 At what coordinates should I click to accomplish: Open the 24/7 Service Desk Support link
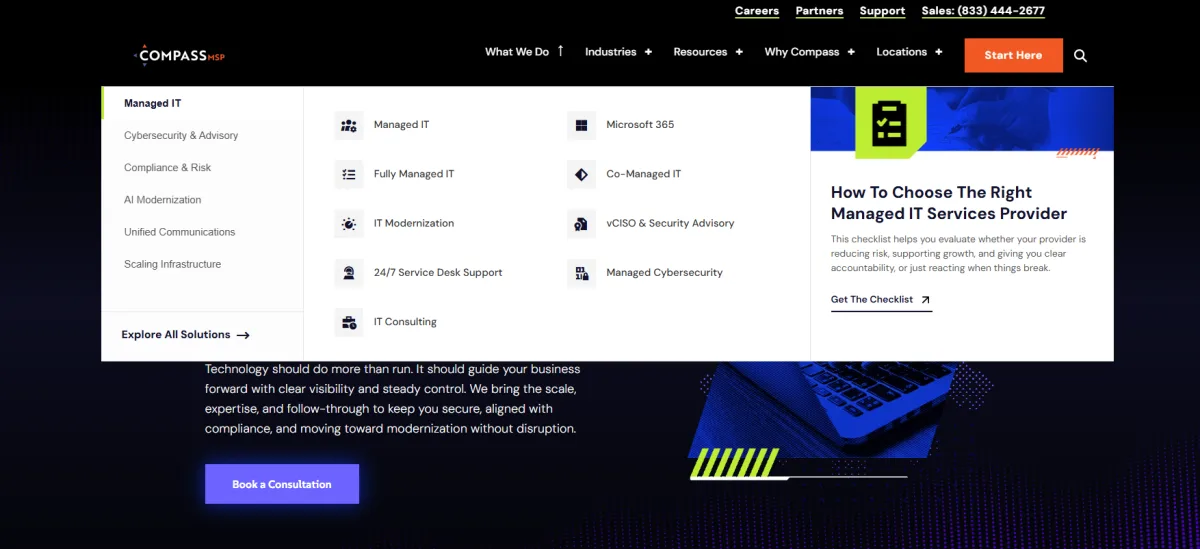tap(438, 272)
